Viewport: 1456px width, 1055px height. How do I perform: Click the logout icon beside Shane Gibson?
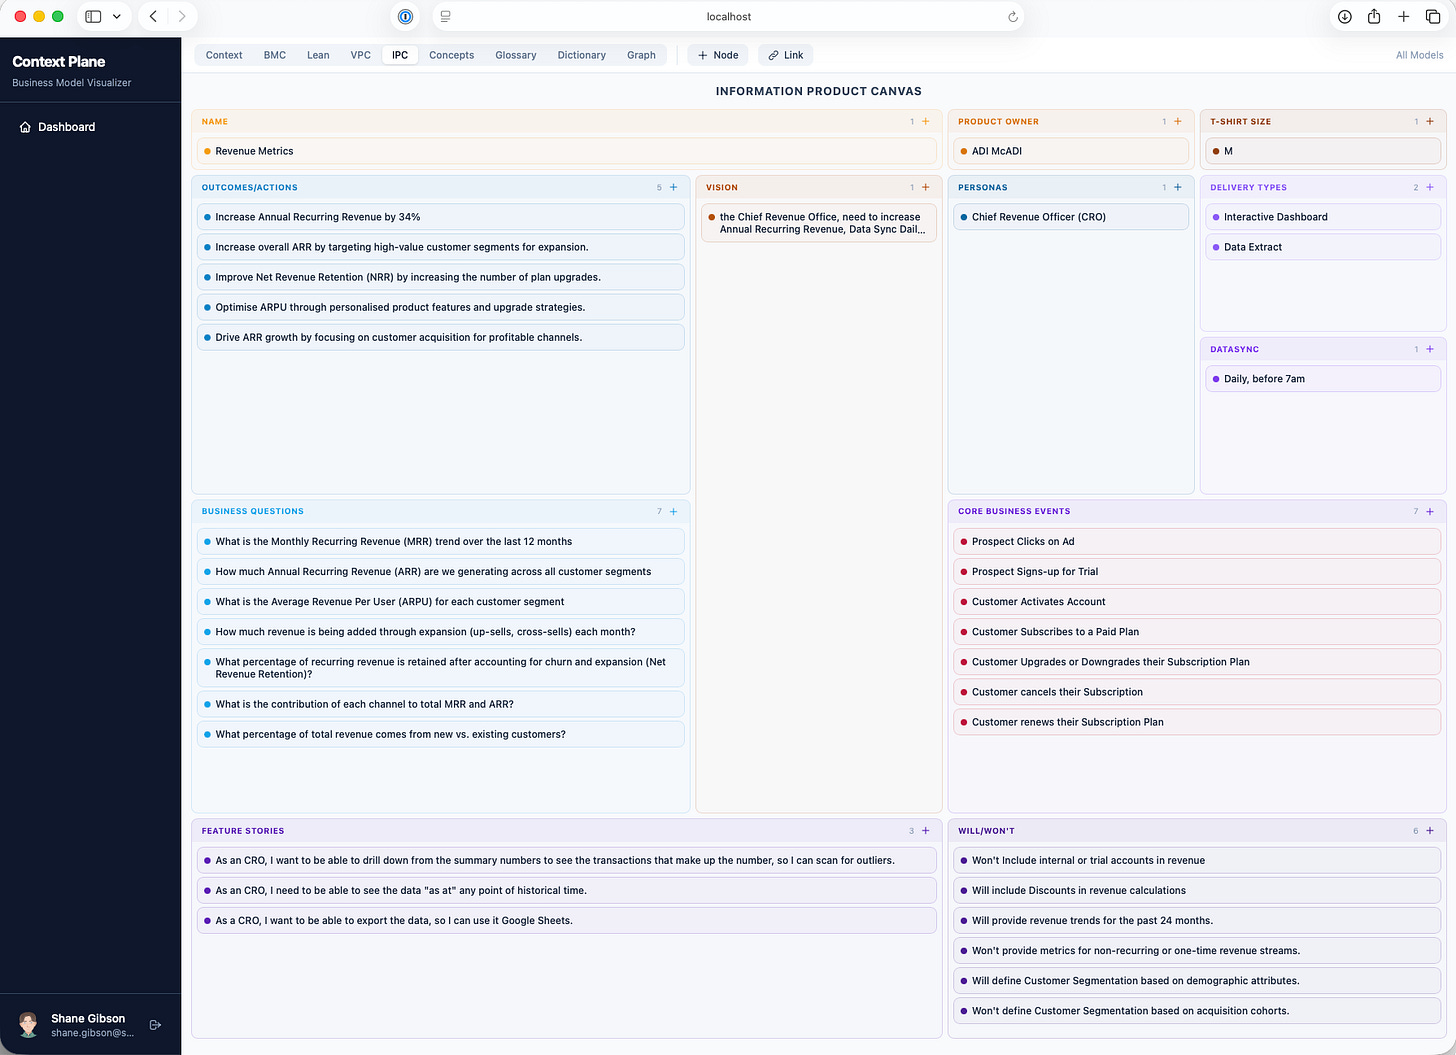155,1025
